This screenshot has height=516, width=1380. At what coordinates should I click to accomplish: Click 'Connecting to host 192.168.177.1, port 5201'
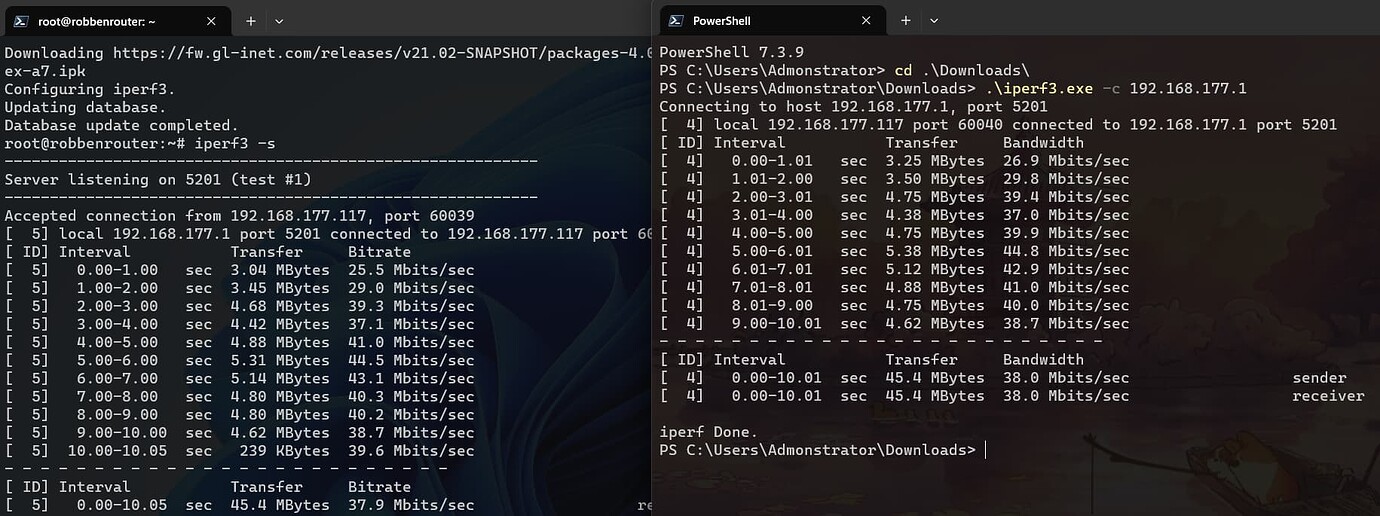click(x=853, y=106)
